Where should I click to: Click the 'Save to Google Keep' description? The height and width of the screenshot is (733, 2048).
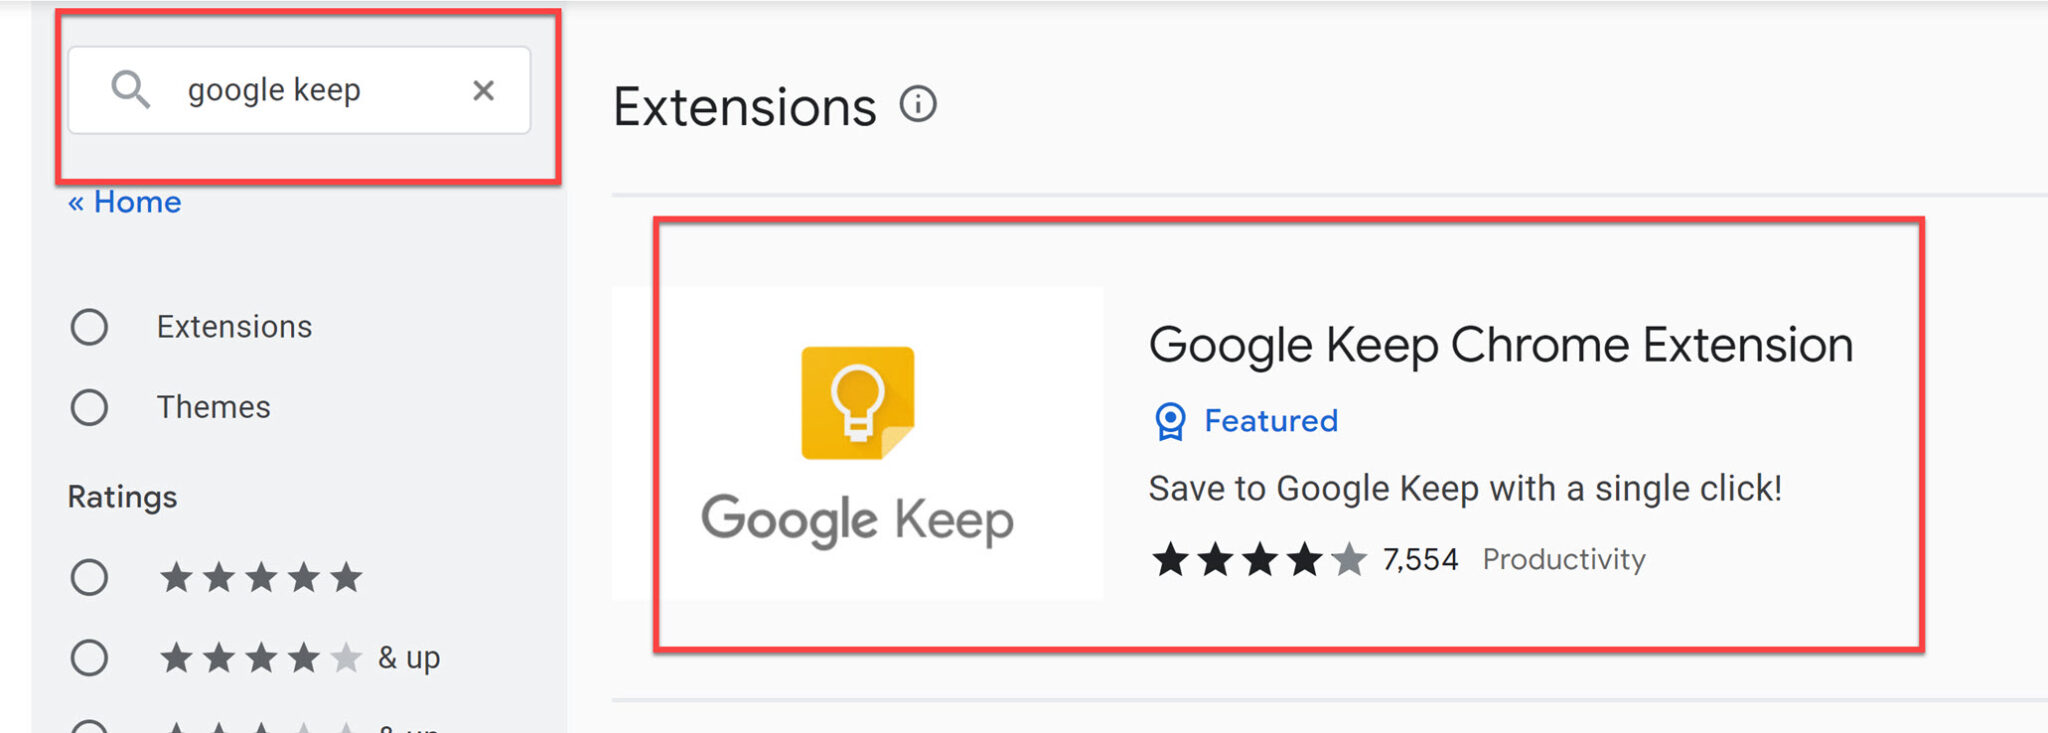[1464, 489]
